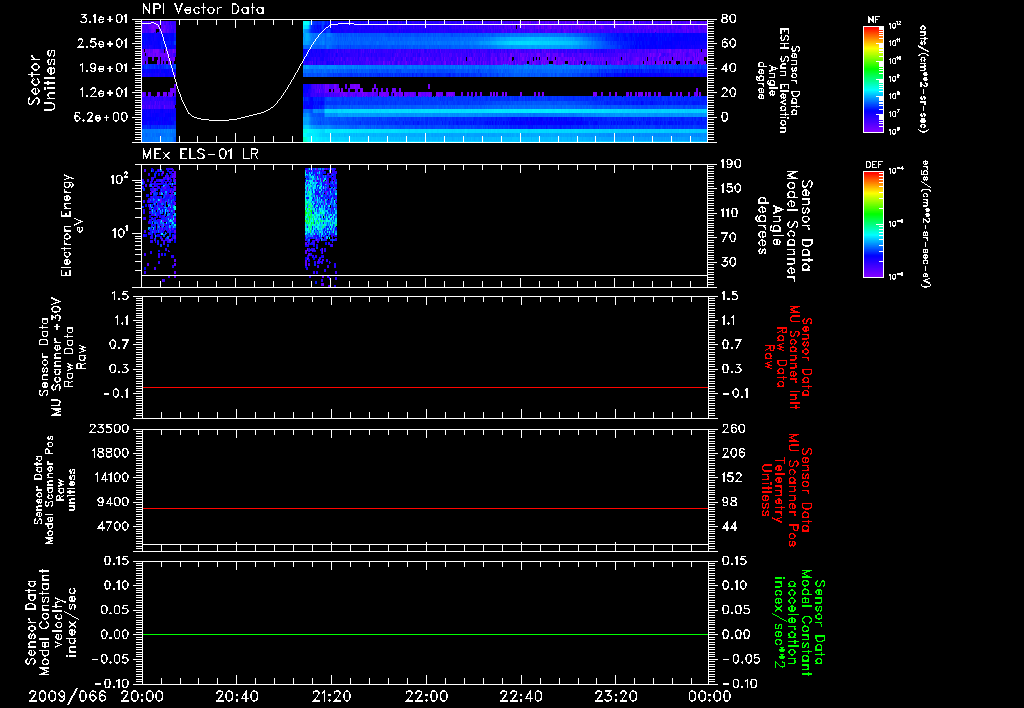Click the '4700' scanner position tick value

tap(112, 526)
